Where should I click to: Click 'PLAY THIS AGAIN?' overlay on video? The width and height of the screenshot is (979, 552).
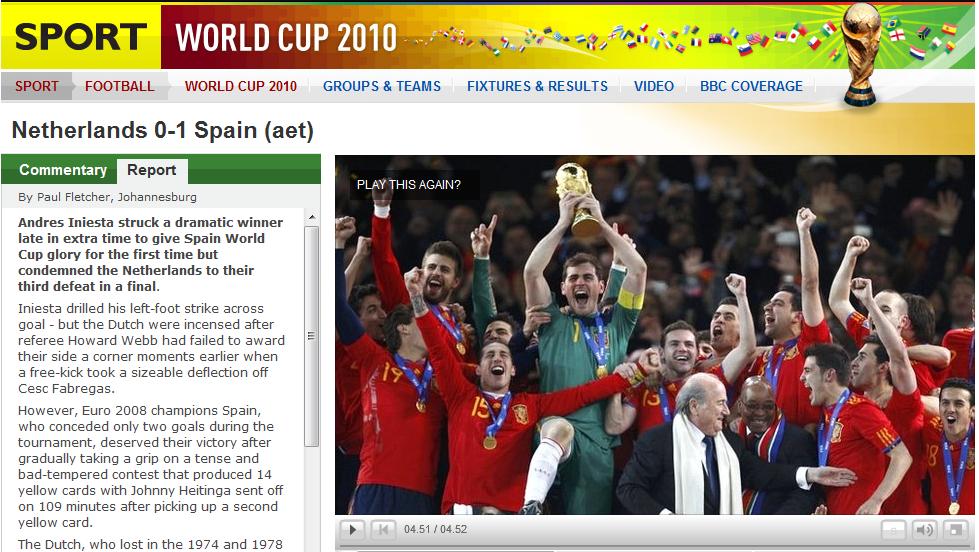tap(408, 185)
